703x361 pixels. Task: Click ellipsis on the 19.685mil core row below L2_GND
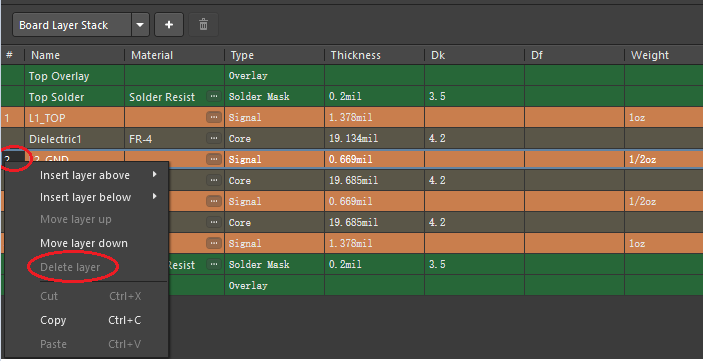(214, 180)
